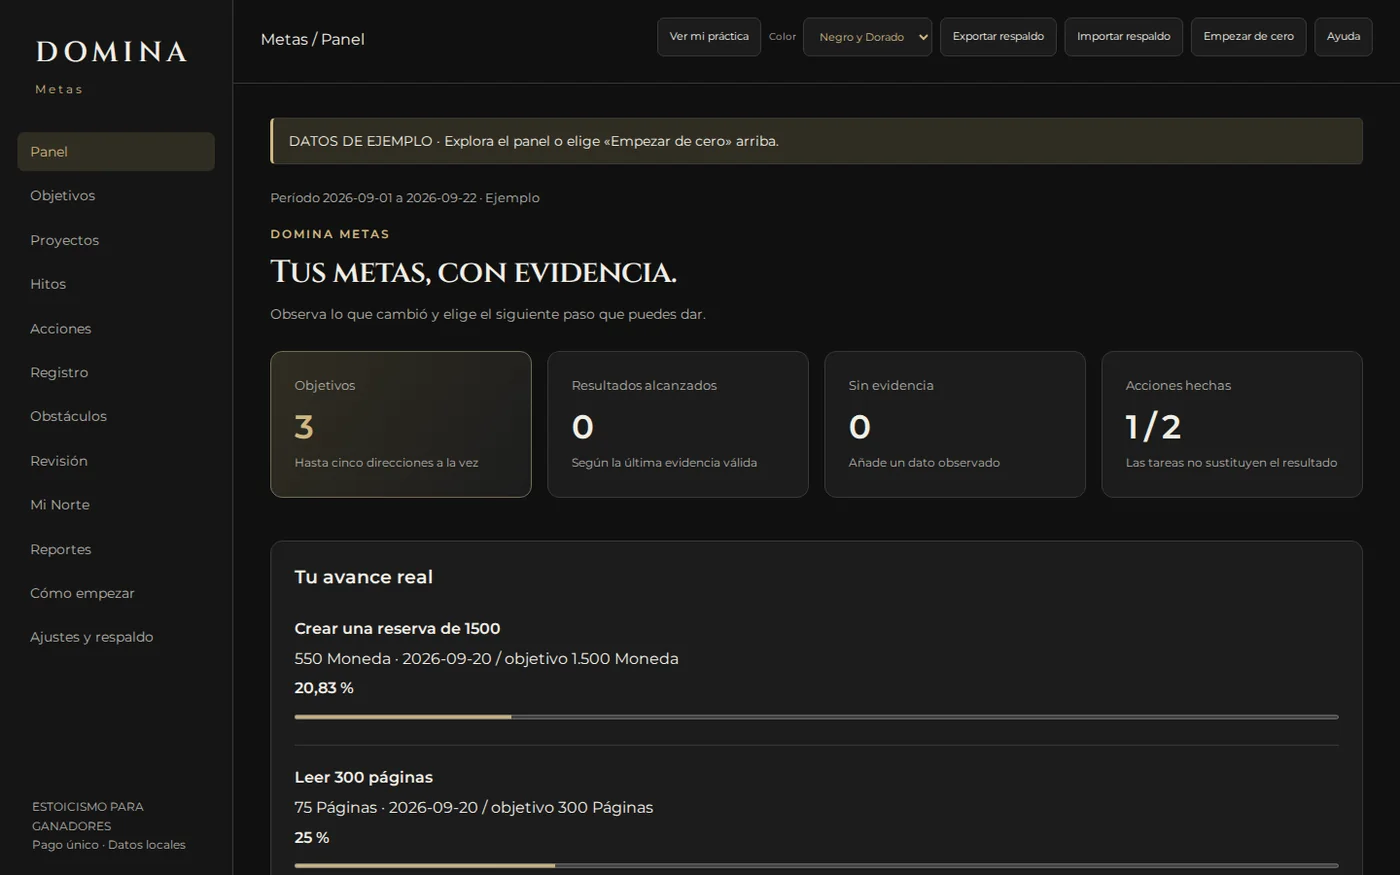Screen dimensions: 1400x875
Task: Select Mi Norte in the sidebar
Action: [x=116, y=505]
